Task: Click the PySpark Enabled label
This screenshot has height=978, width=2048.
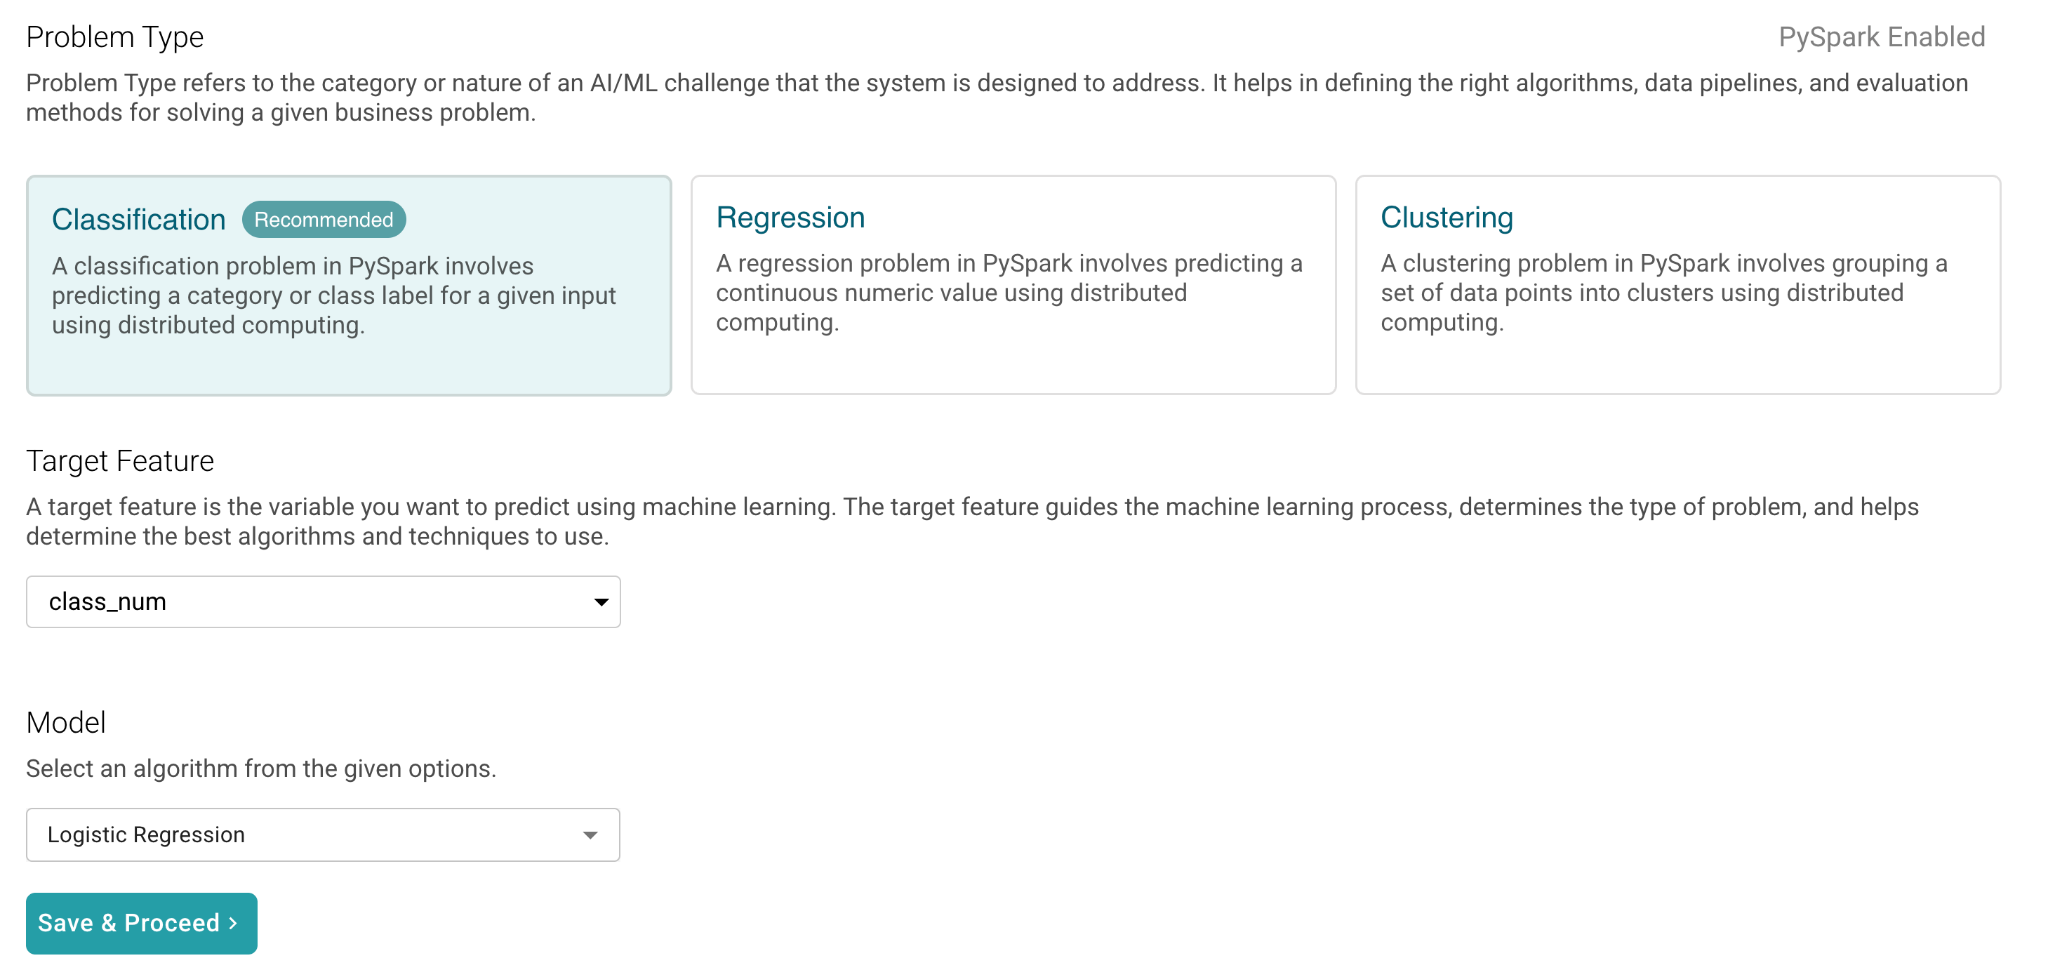Action: [x=1881, y=37]
